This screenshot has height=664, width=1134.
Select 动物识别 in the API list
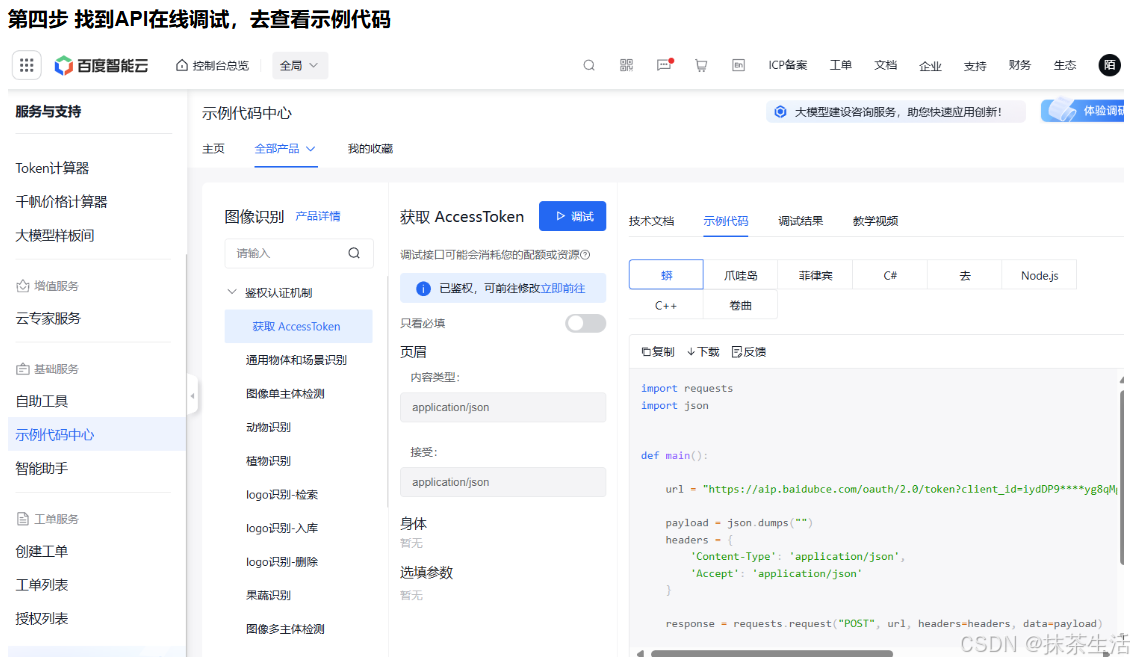pos(268,427)
